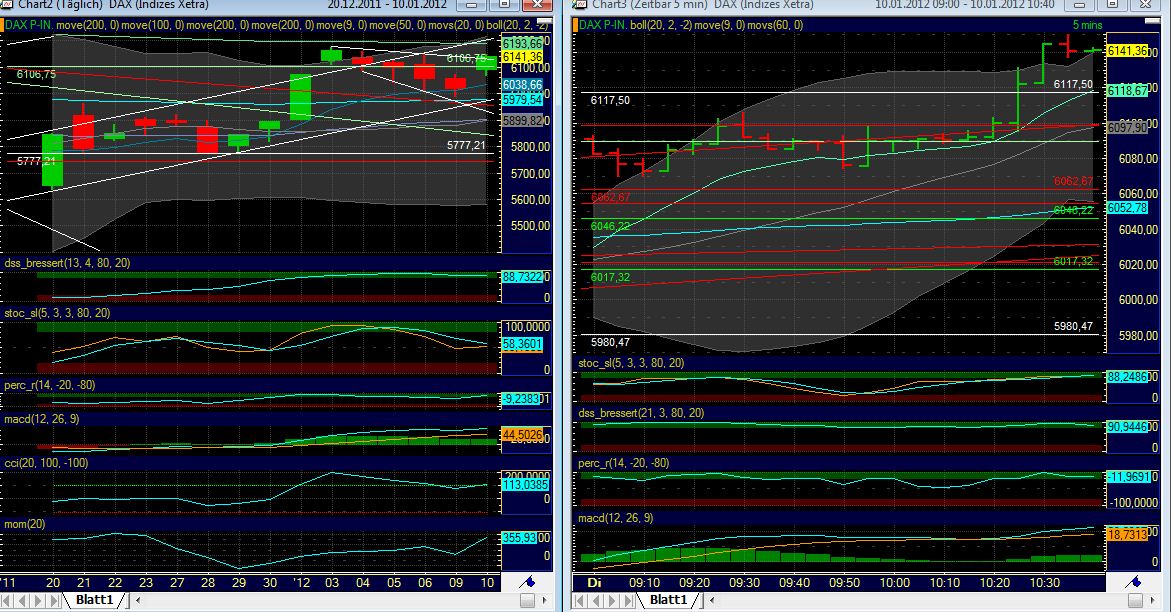This screenshot has width=1171, height=612.
Task: Click yellow 6141,36 price tag in Chart2
Action: pos(522,57)
